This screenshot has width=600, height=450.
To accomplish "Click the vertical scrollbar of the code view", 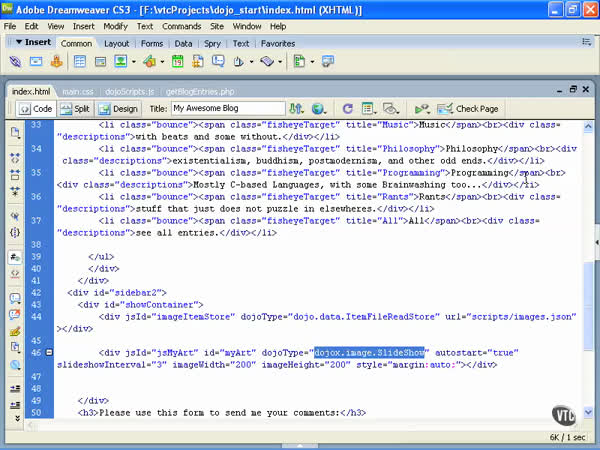I will pos(590,270).
